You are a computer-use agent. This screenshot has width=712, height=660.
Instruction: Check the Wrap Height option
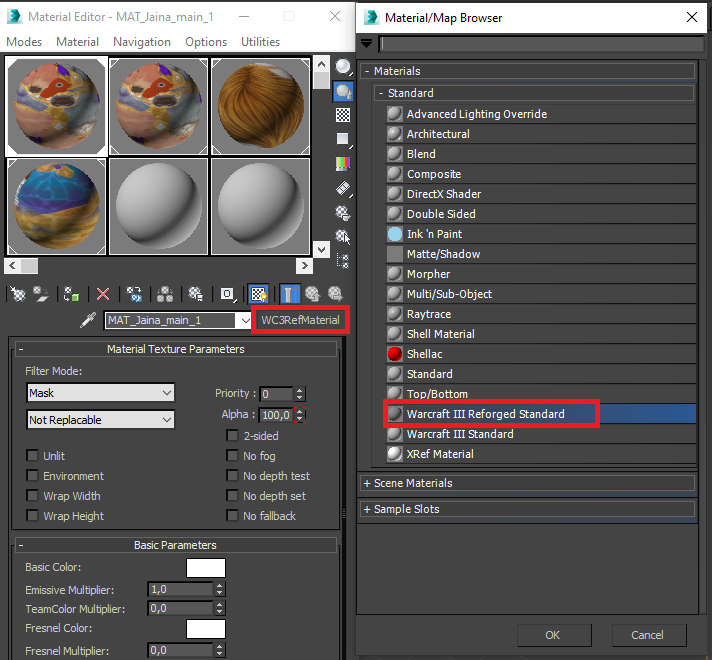[x=32, y=516]
